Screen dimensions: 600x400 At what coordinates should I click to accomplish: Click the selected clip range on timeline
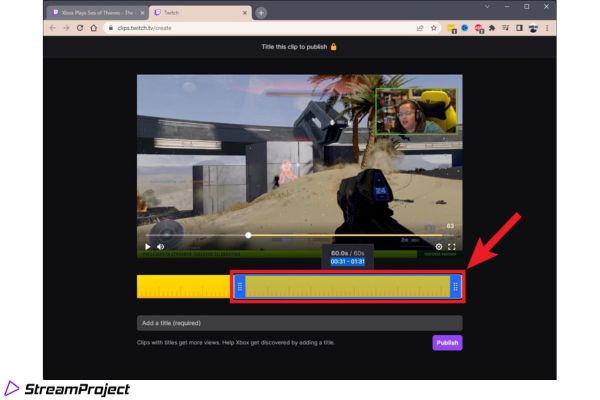coord(347,286)
